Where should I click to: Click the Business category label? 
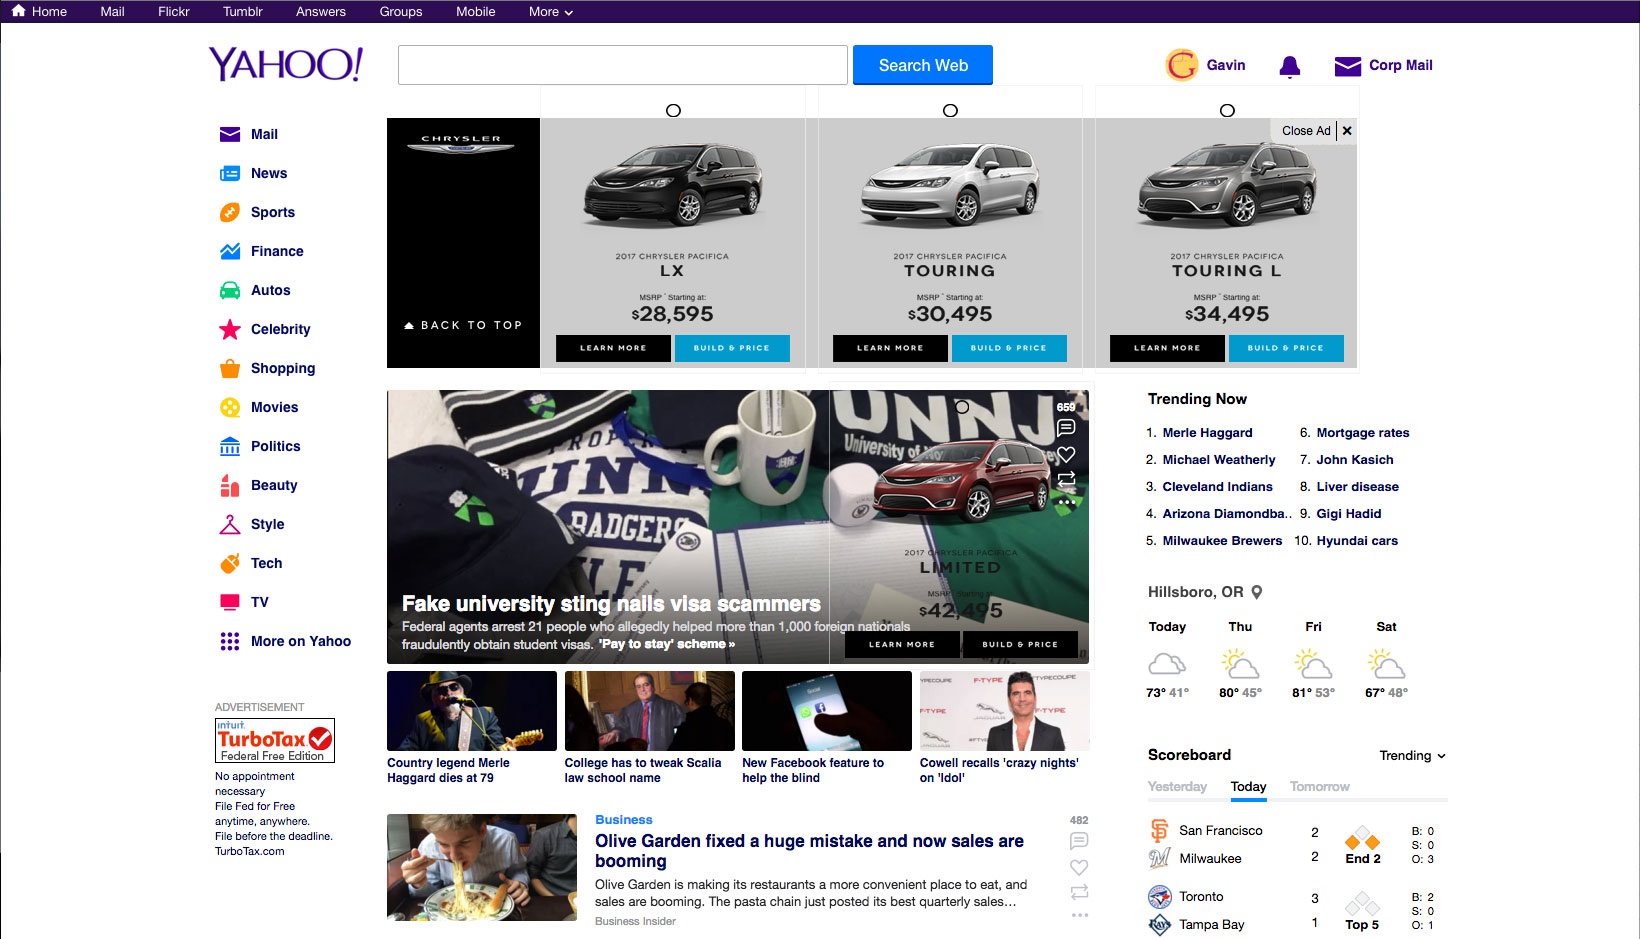pyautogui.click(x=624, y=820)
